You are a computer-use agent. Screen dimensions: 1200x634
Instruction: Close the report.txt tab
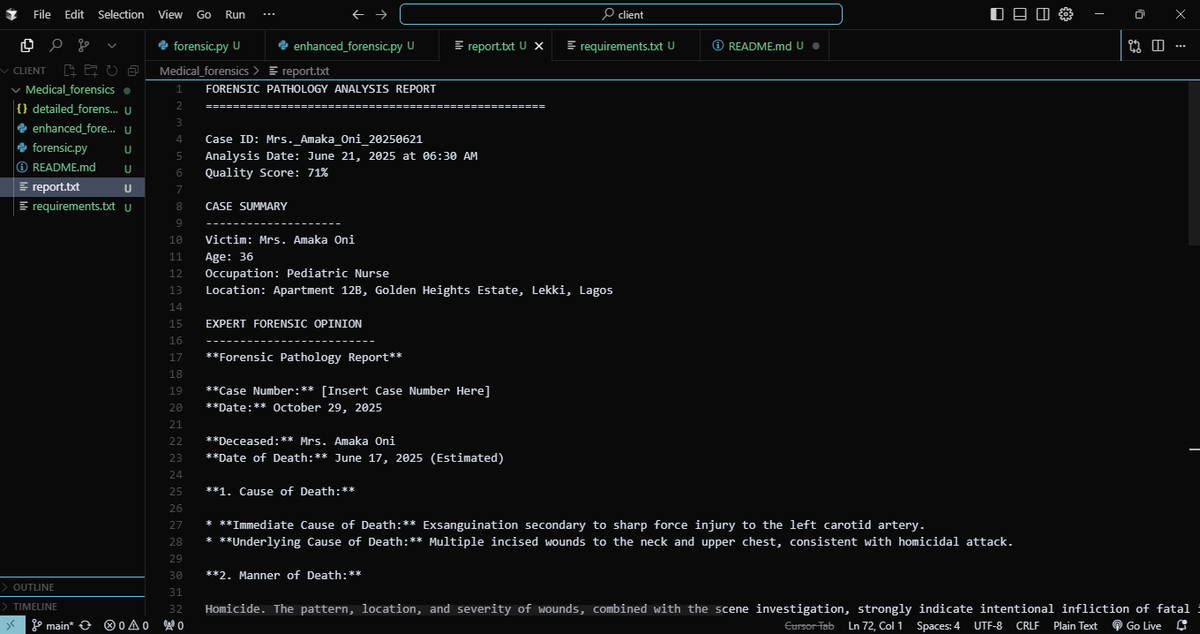click(x=539, y=46)
